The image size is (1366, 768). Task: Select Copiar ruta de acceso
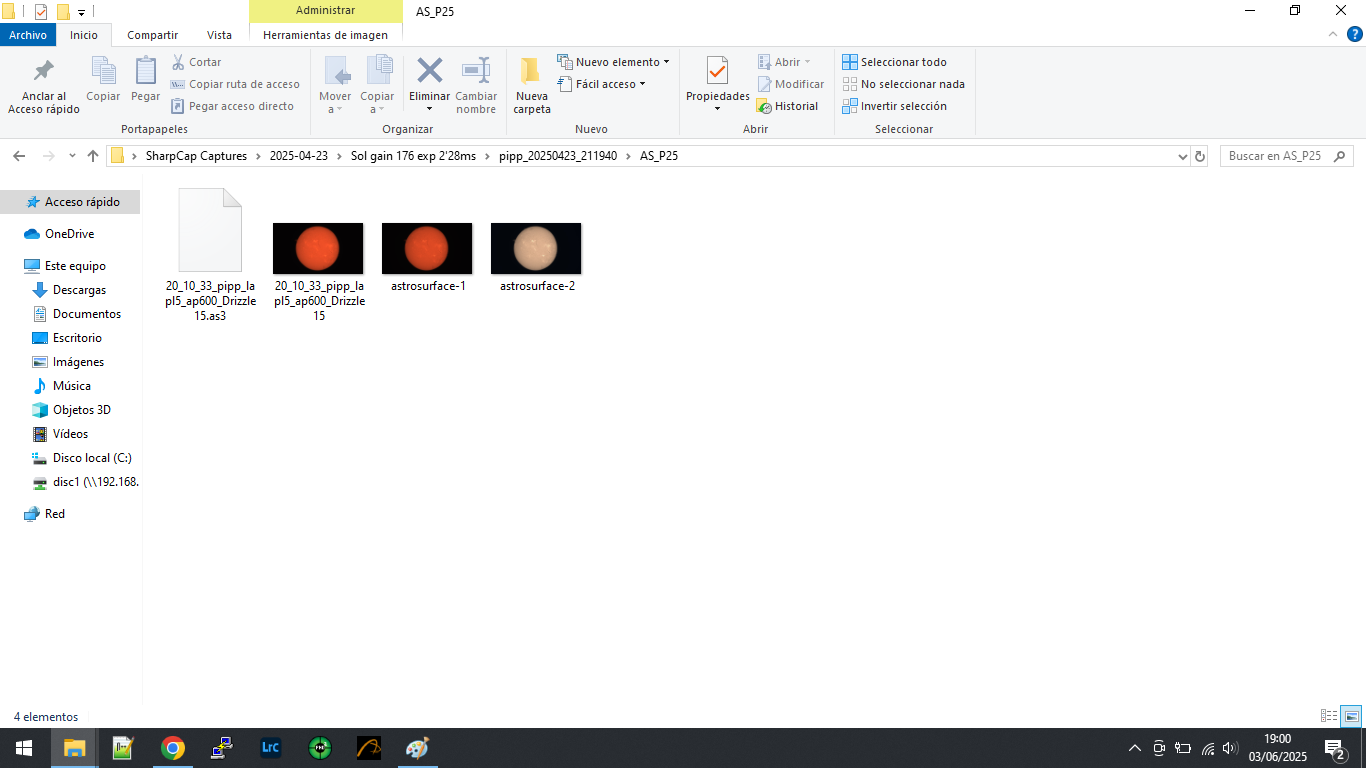click(x=235, y=84)
